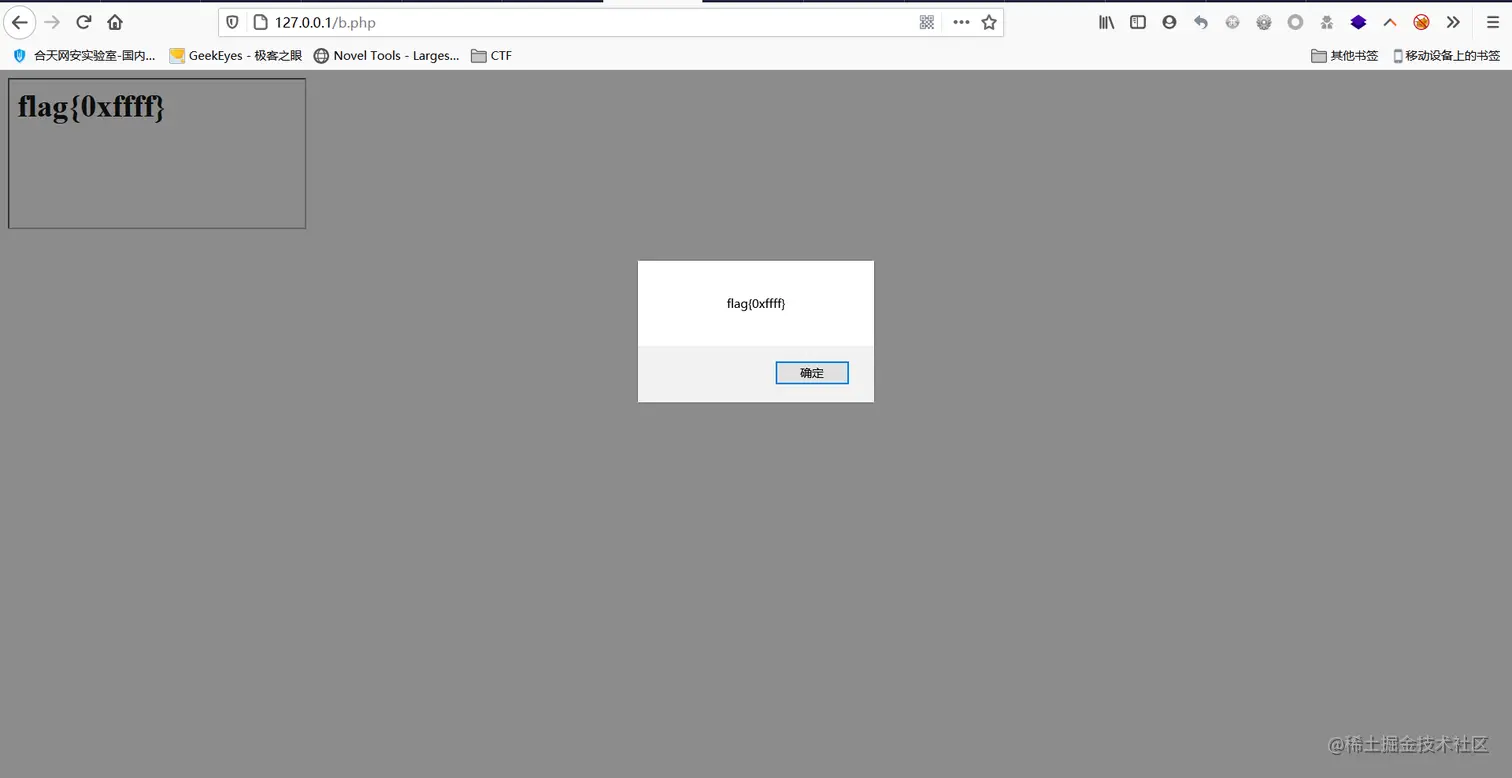Image resolution: width=1512 pixels, height=778 pixels.
Task: Go to the browser home page
Action: [115, 22]
